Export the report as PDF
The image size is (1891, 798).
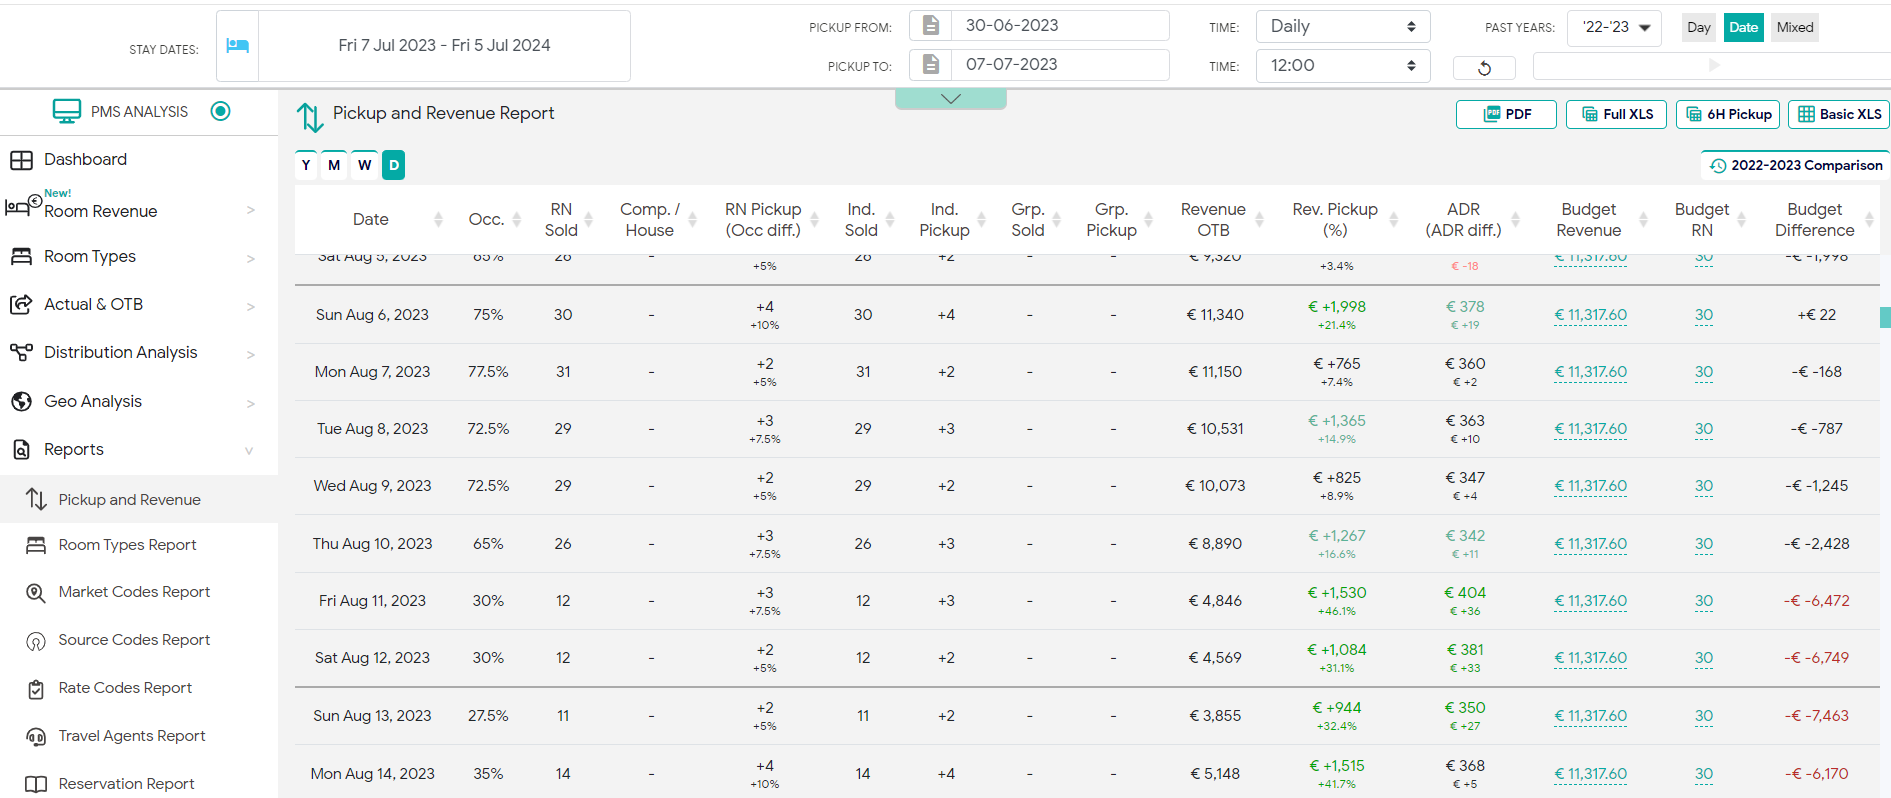(x=1506, y=115)
